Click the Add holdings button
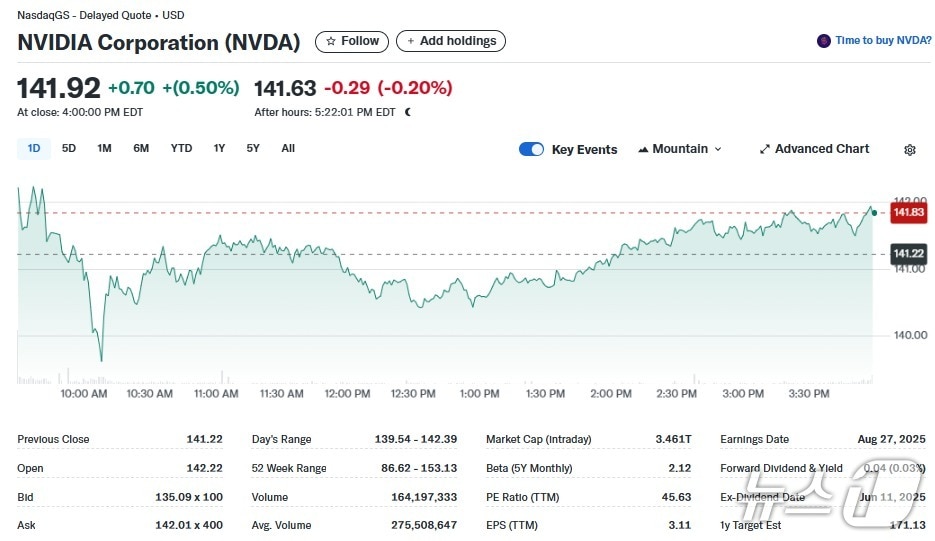935x541 pixels. [451, 41]
